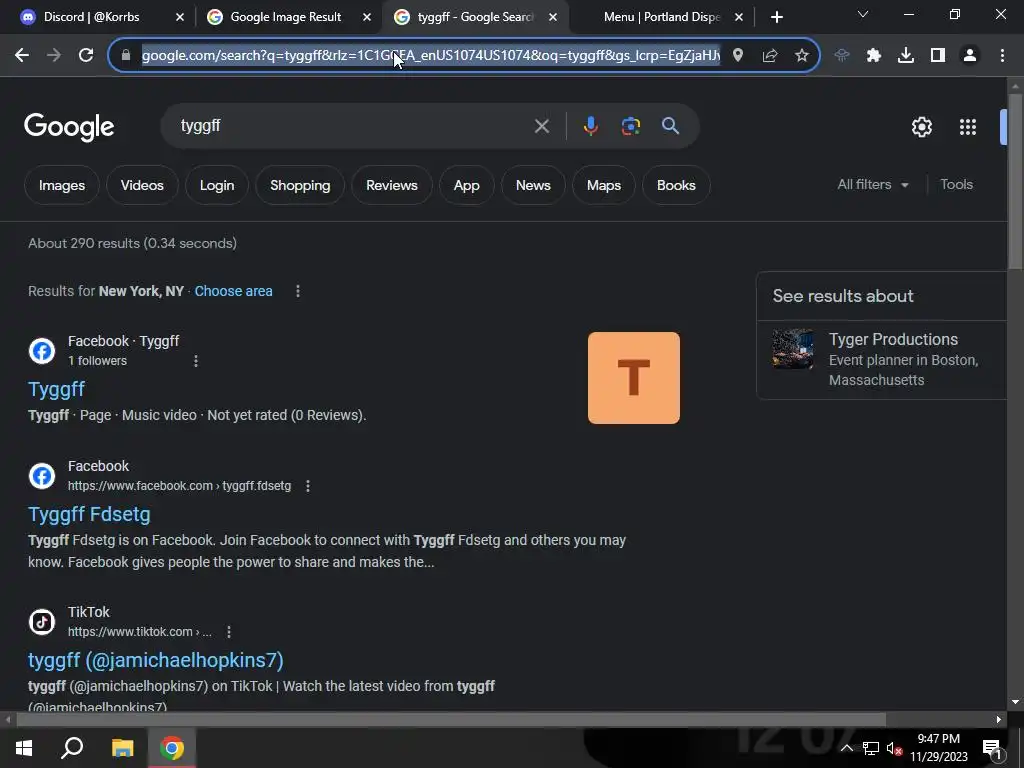Click the Choose area link
The width and height of the screenshot is (1024, 768).
234,291
